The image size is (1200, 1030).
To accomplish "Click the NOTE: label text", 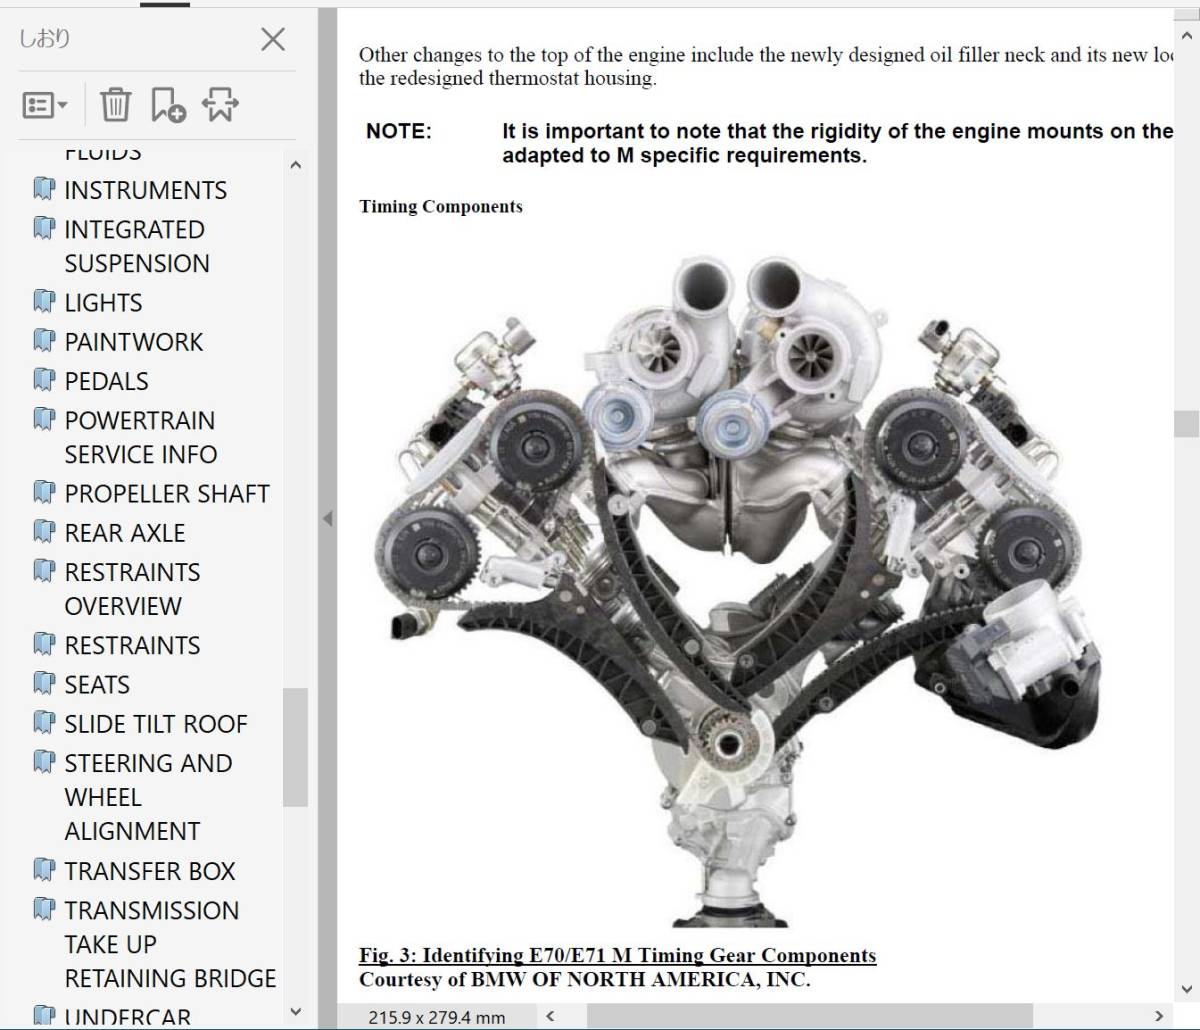I will (399, 131).
